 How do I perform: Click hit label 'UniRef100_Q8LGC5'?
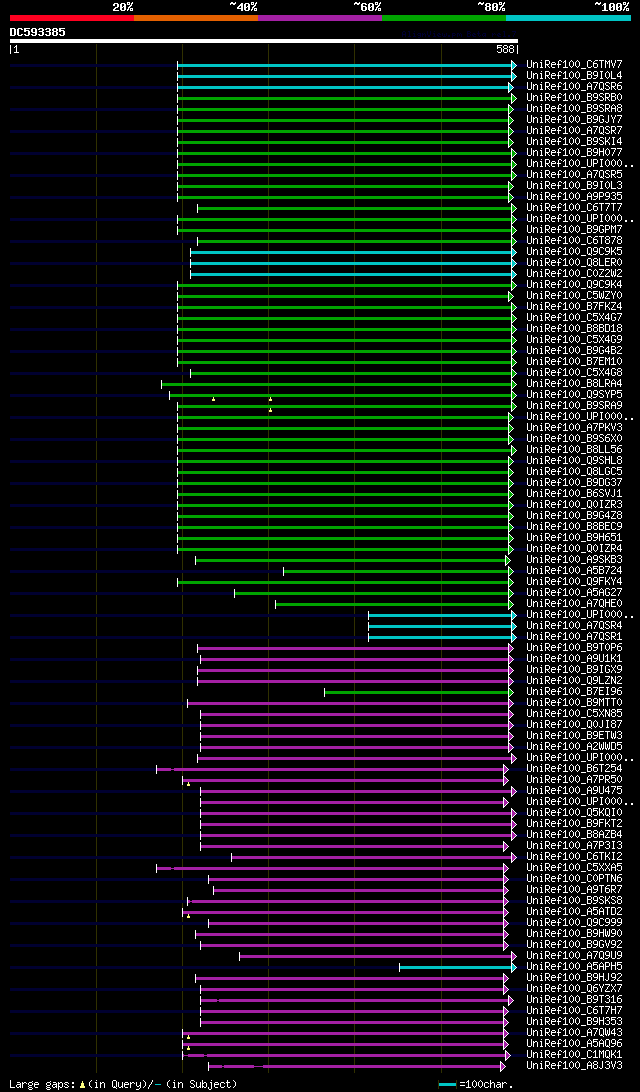pyautogui.click(x=574, y=472)
